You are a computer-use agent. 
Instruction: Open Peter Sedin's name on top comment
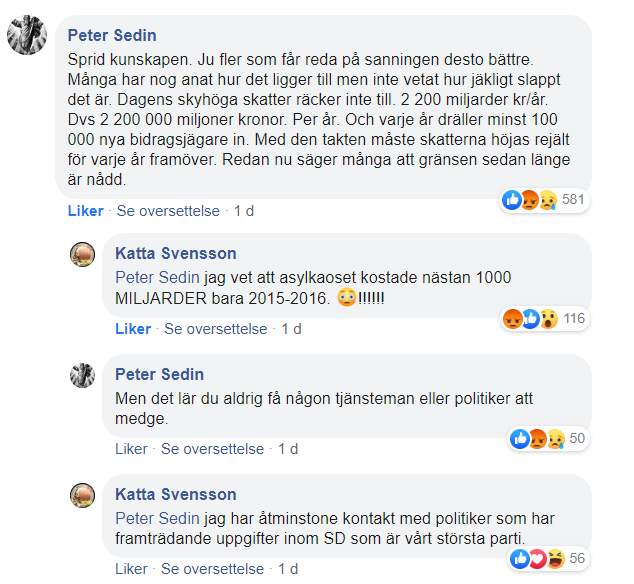[112, 36]
